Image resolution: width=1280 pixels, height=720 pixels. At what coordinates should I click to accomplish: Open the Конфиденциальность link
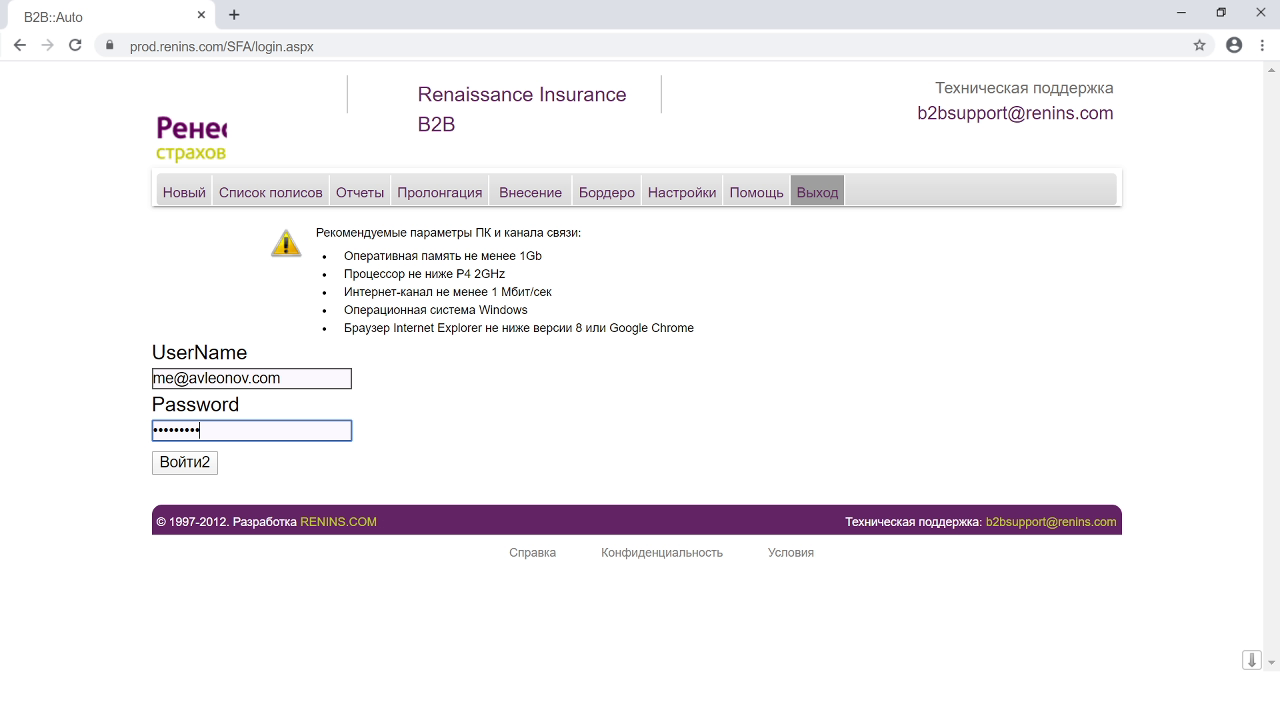(662, 552)
